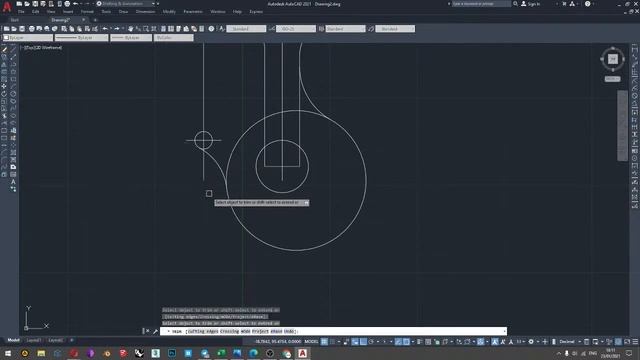Toggle Polar Tracking in status bar

tap(371, 342)
